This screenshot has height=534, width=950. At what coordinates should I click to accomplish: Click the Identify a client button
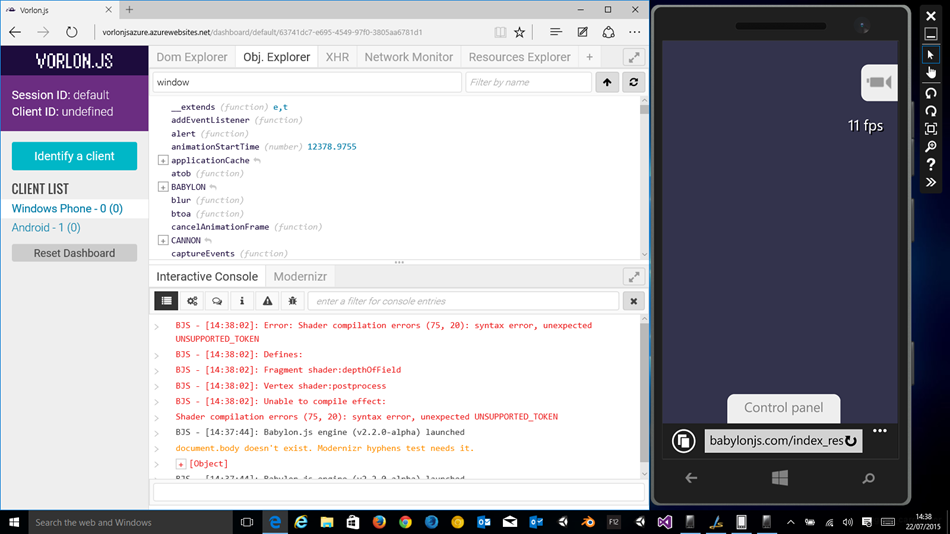click(x=74, y=156)
